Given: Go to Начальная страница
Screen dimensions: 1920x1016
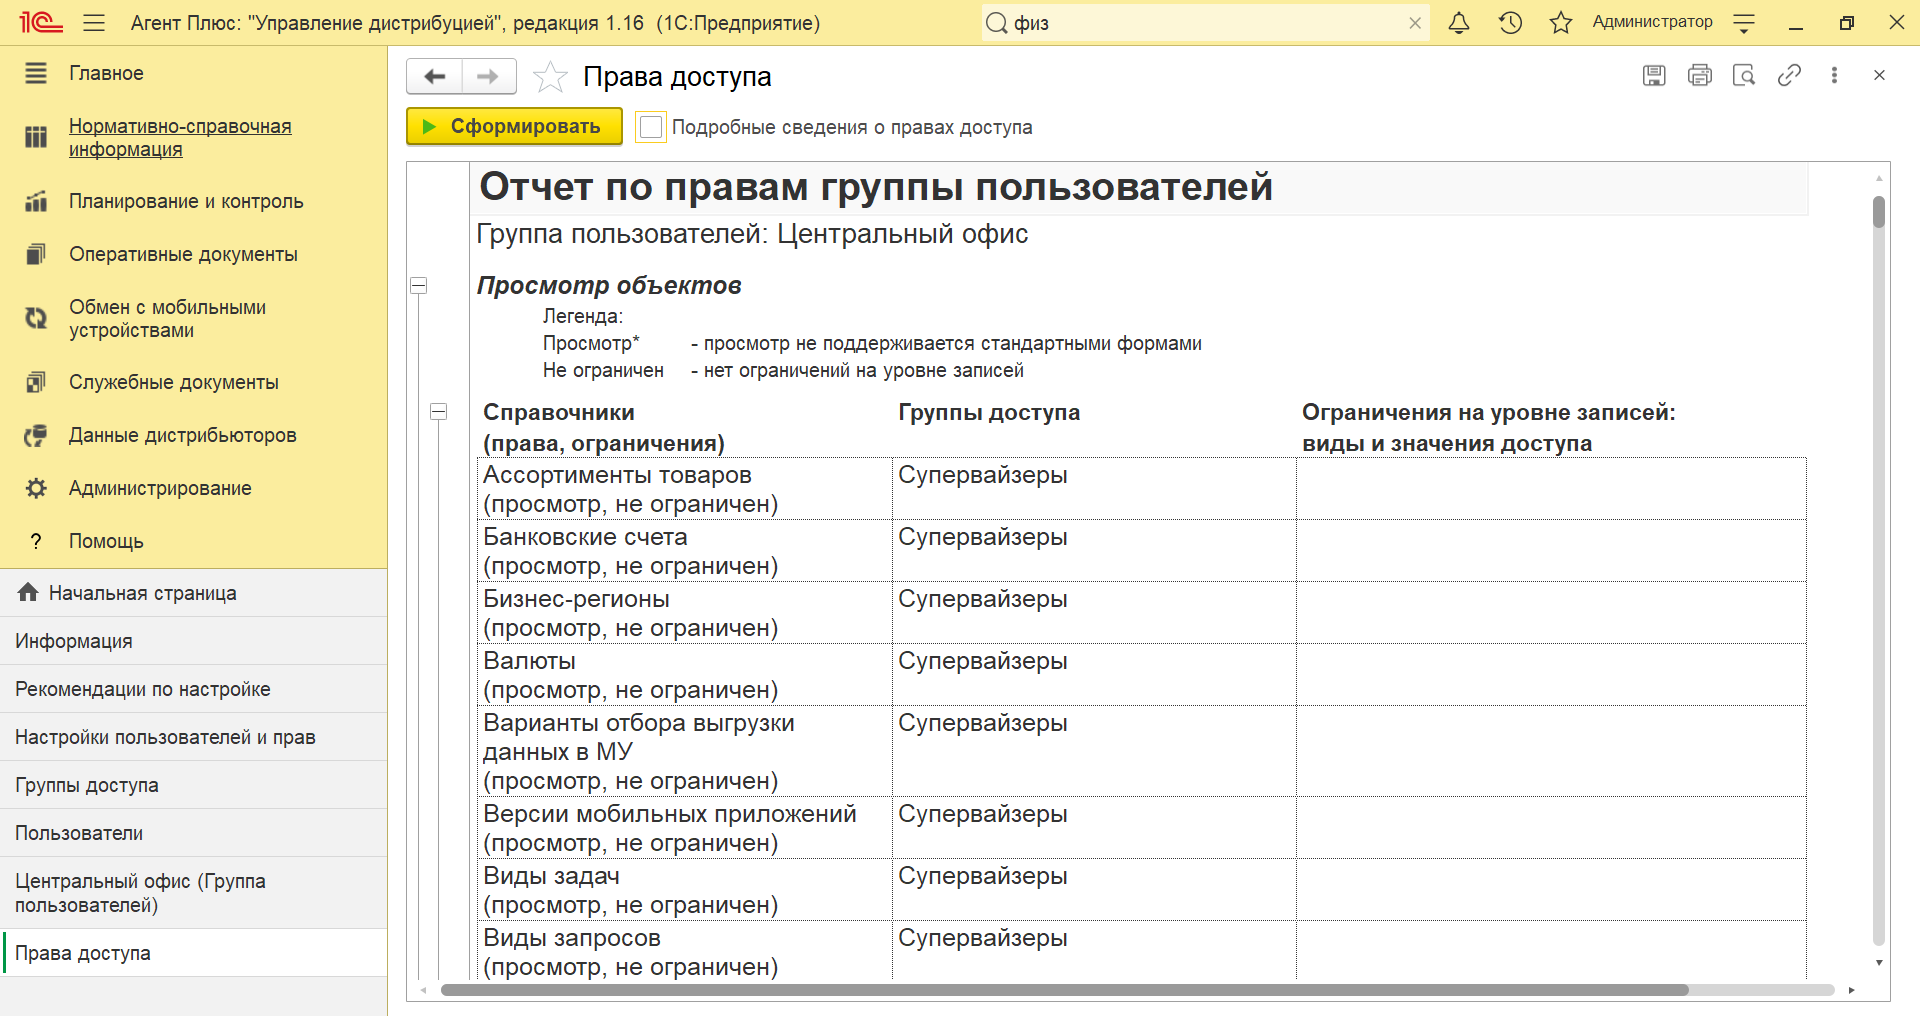Looking at the screenshot, I should click(x=194, y=593).
